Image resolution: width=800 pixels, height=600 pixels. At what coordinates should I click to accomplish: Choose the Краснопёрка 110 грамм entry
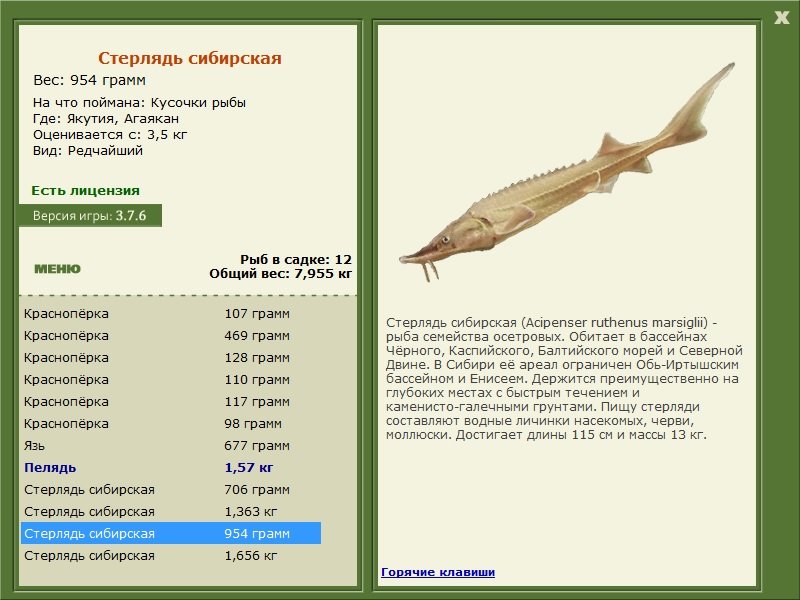(x=171, y=379)
